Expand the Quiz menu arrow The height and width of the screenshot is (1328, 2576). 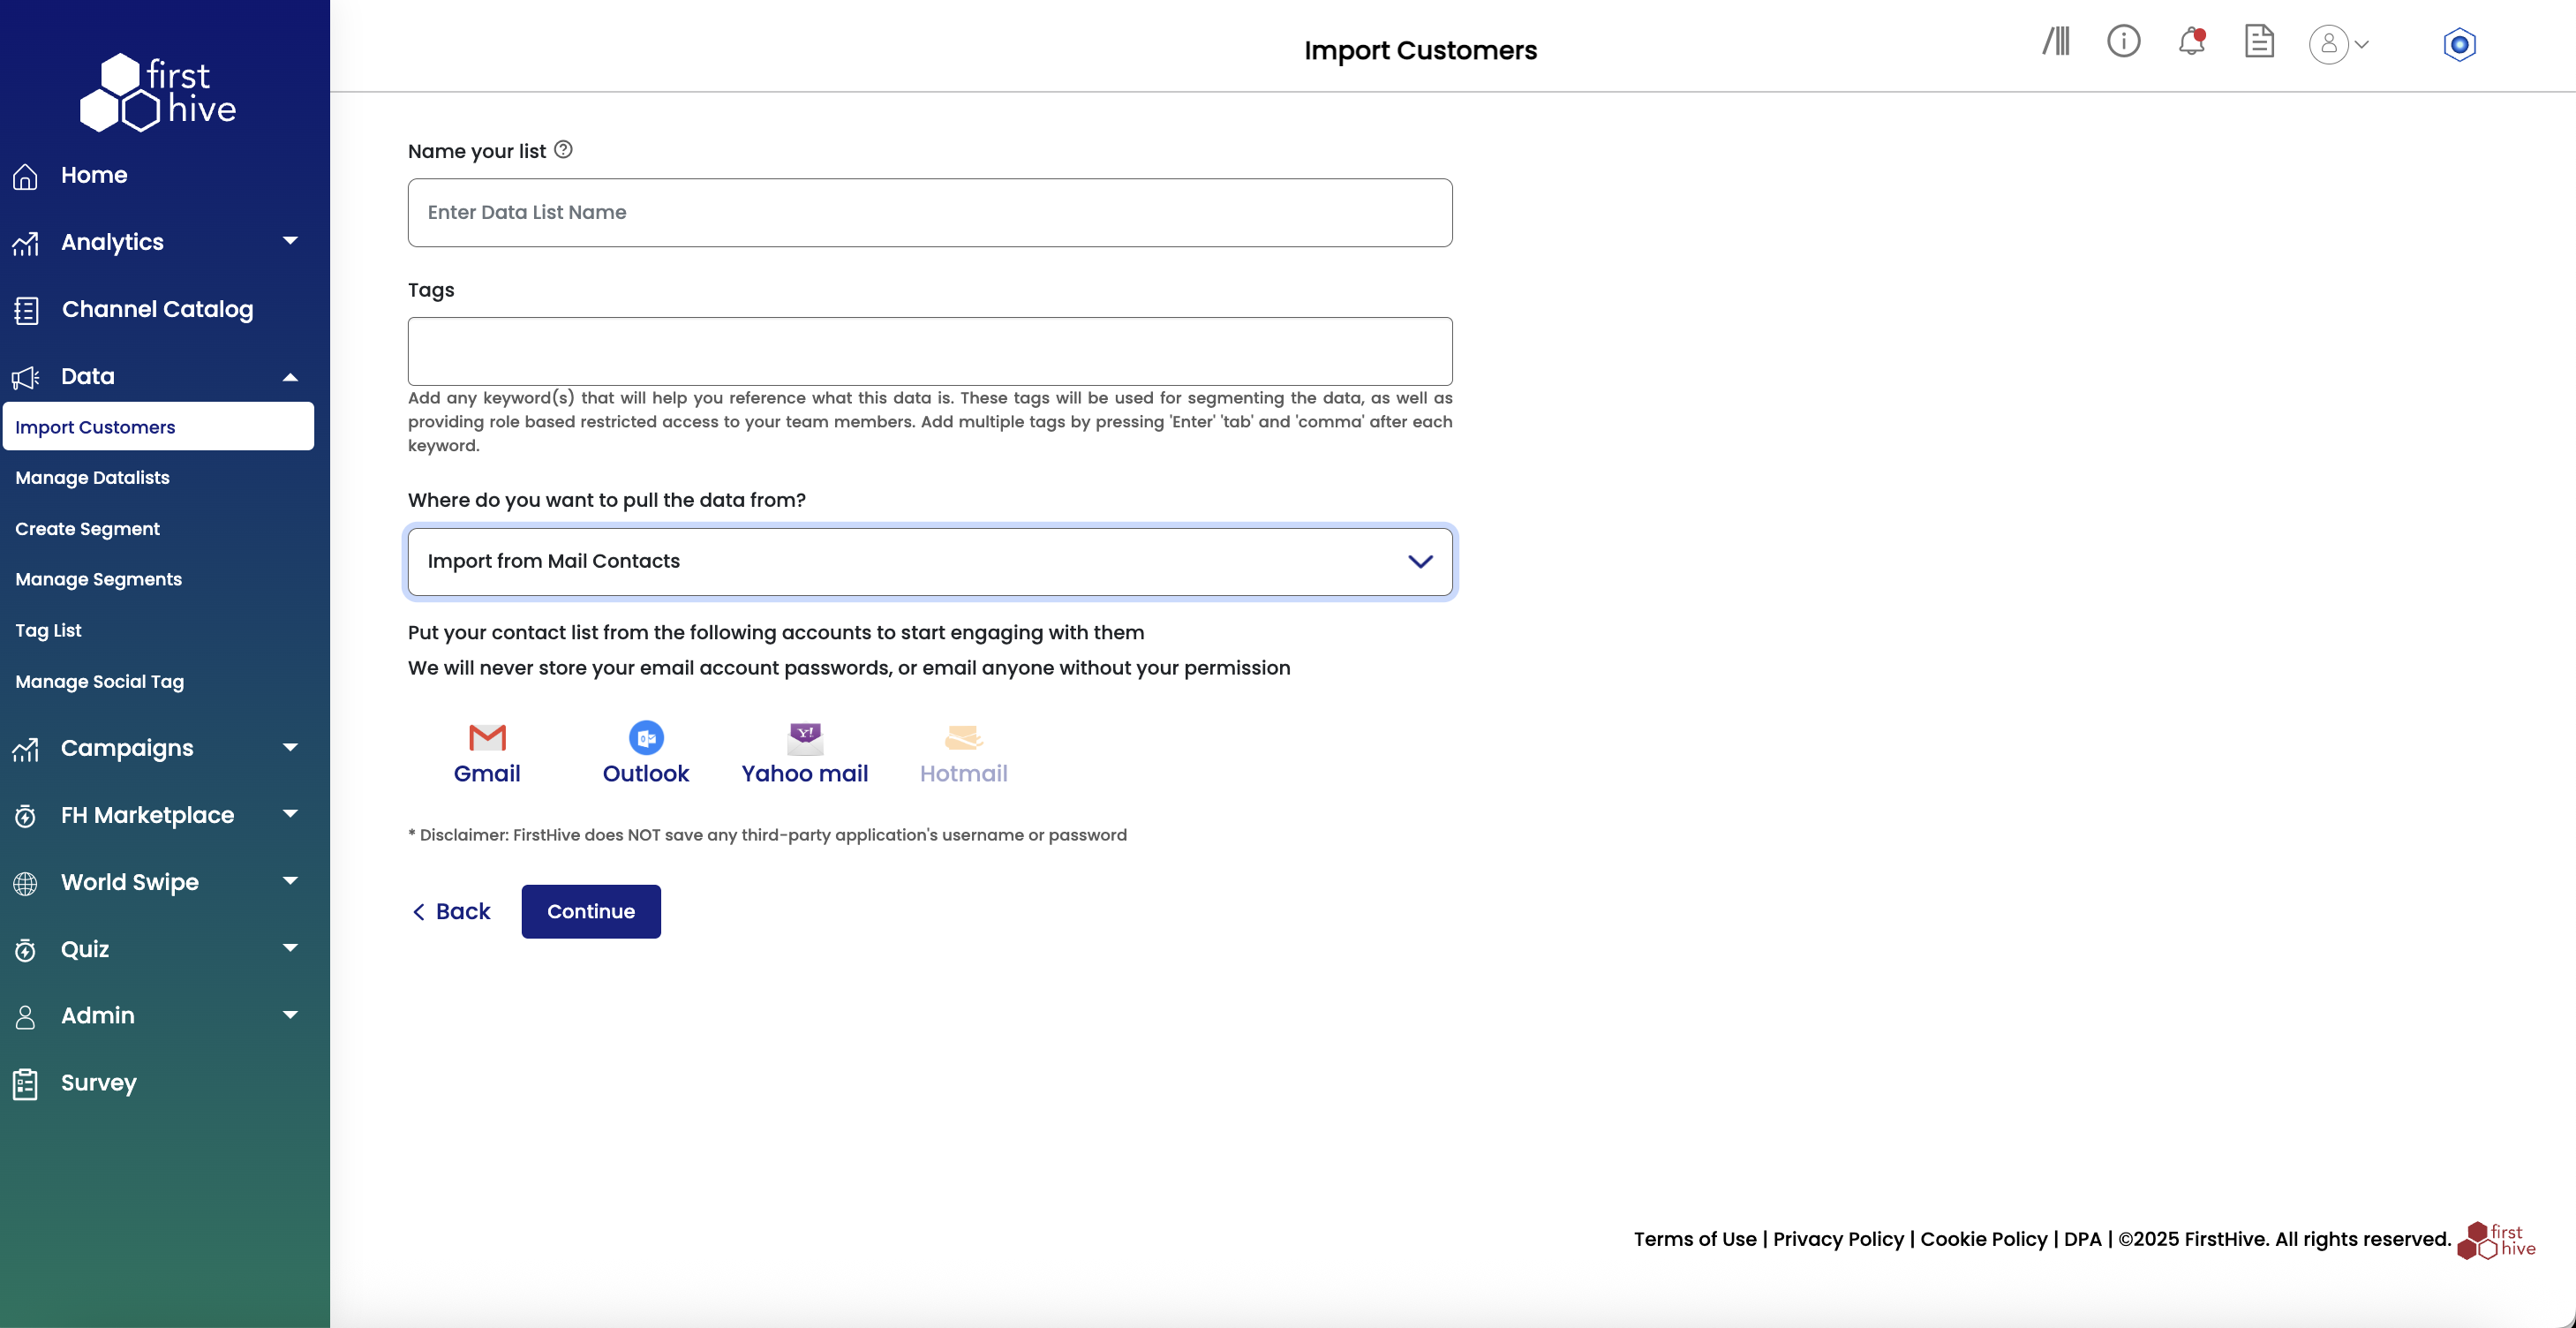coord(290,948)
